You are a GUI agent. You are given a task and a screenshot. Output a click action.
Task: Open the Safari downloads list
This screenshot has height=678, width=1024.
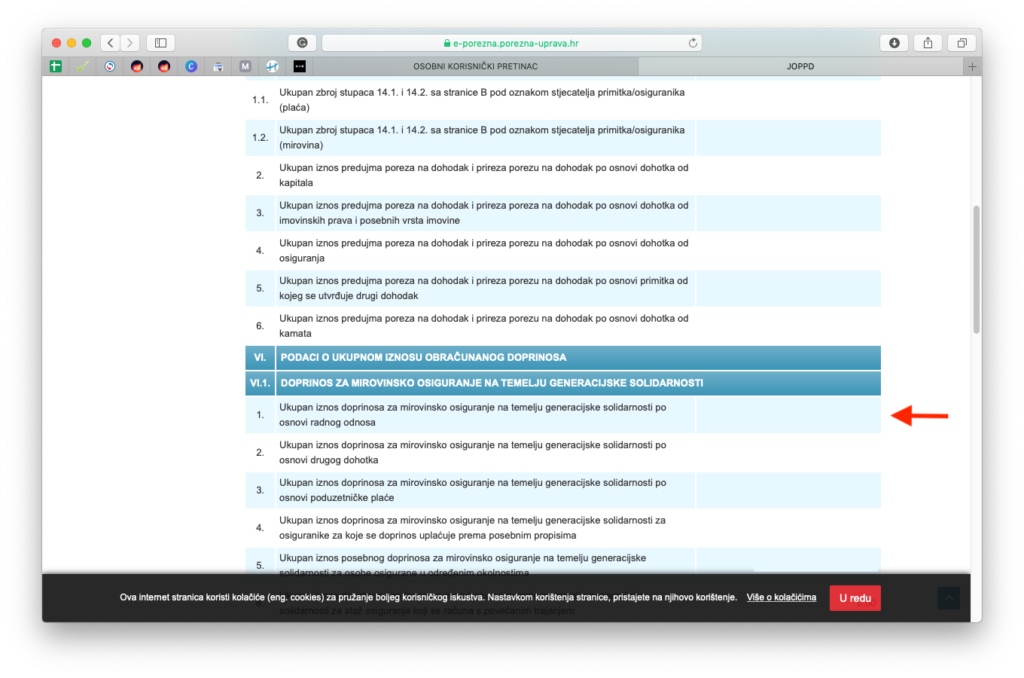point(893,43)
